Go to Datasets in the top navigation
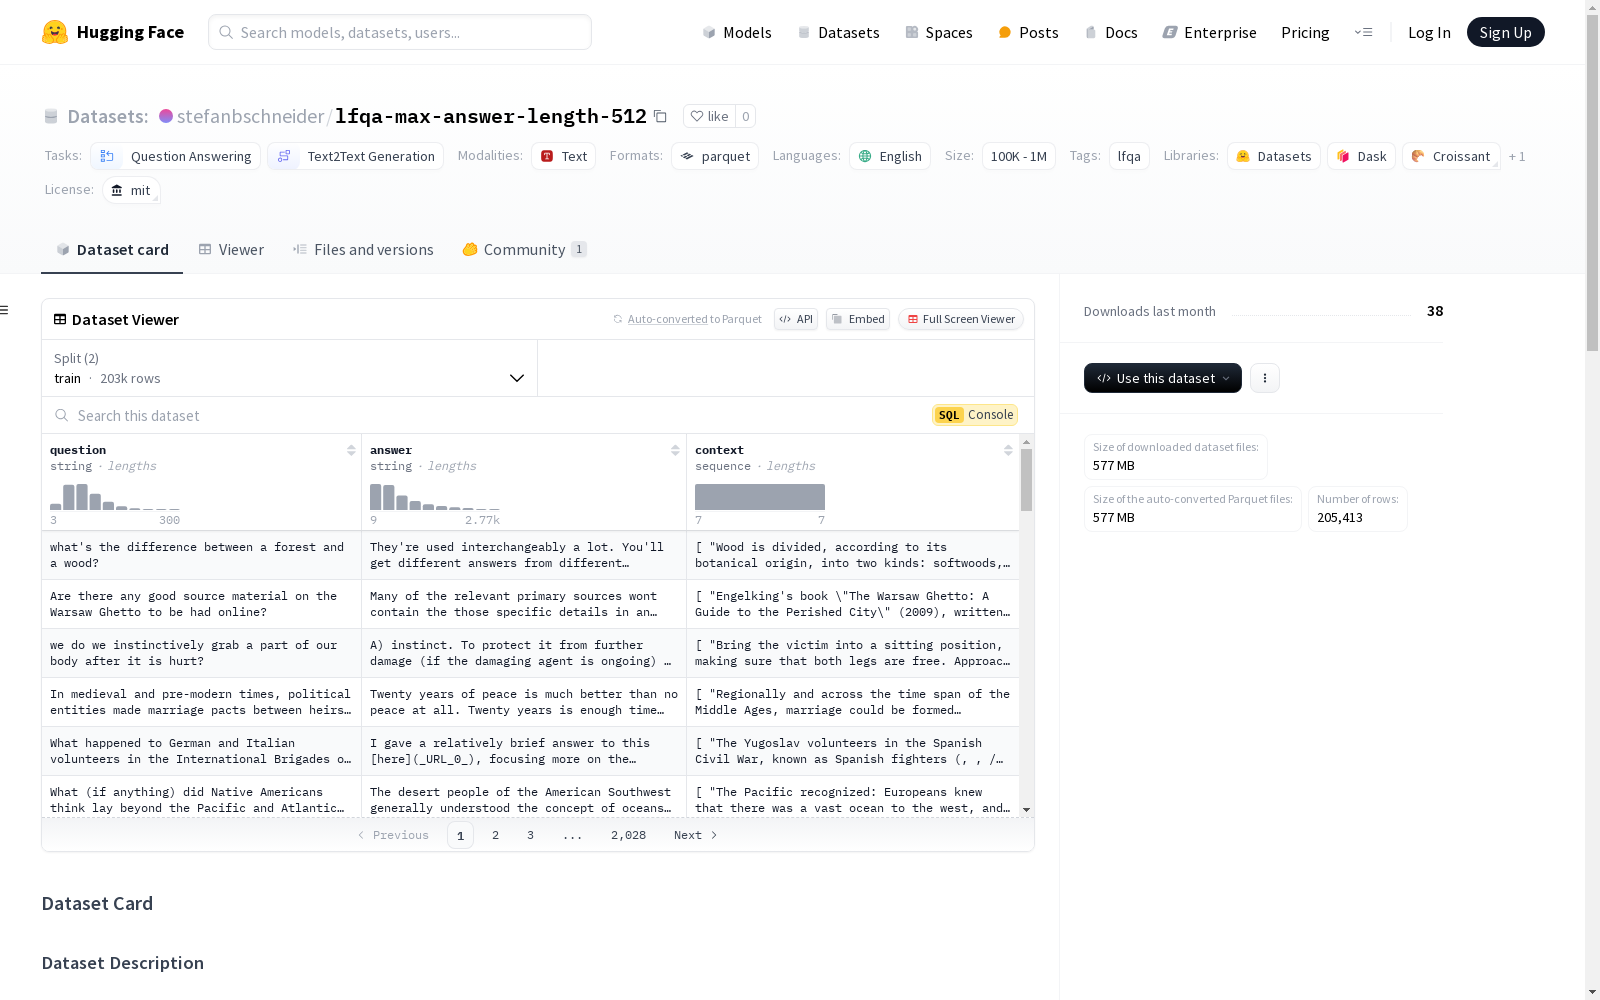The width and height of the screenshot is (1600, 1000). tap(838, 32)
